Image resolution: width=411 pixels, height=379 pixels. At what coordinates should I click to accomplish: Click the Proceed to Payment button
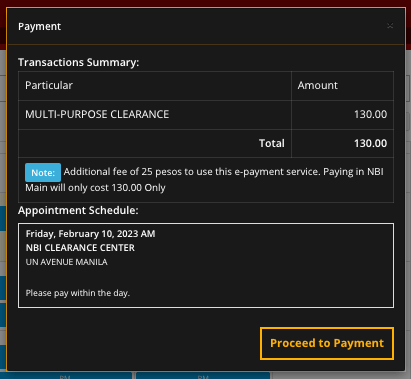tap(327, 343)
